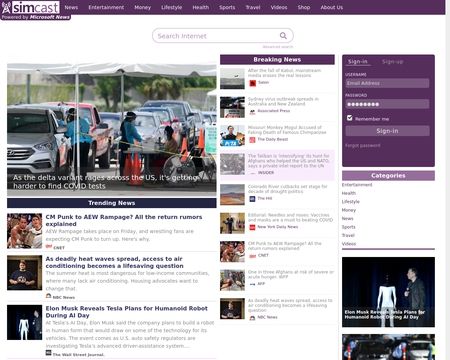The width and height of the screenshot is (450, 360).
Task: Open the Elon Musk robot thumbnail in sidebar
Action: coord(388,292)
